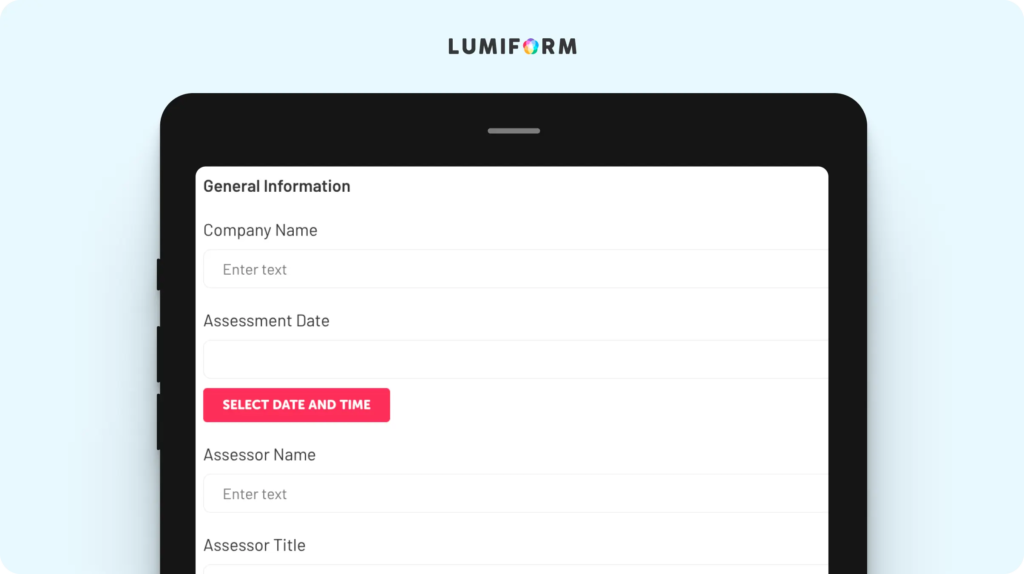
Task: Click the lowest tablet side button
Action: pyautogui.click(x=158, y=422)
